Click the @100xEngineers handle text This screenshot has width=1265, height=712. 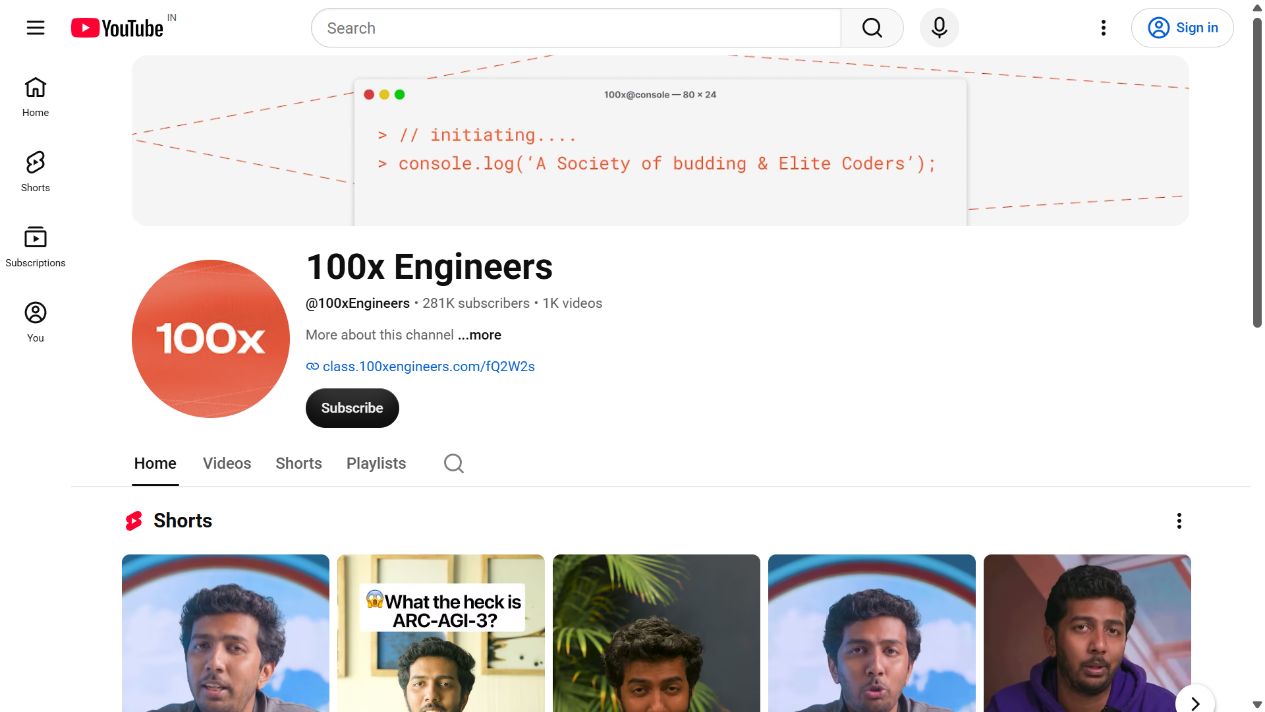coord(358,303)
